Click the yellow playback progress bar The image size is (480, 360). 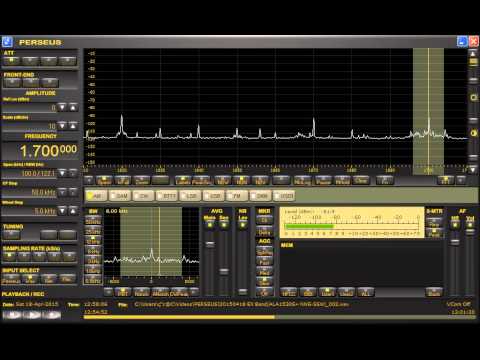coord(179,317)
